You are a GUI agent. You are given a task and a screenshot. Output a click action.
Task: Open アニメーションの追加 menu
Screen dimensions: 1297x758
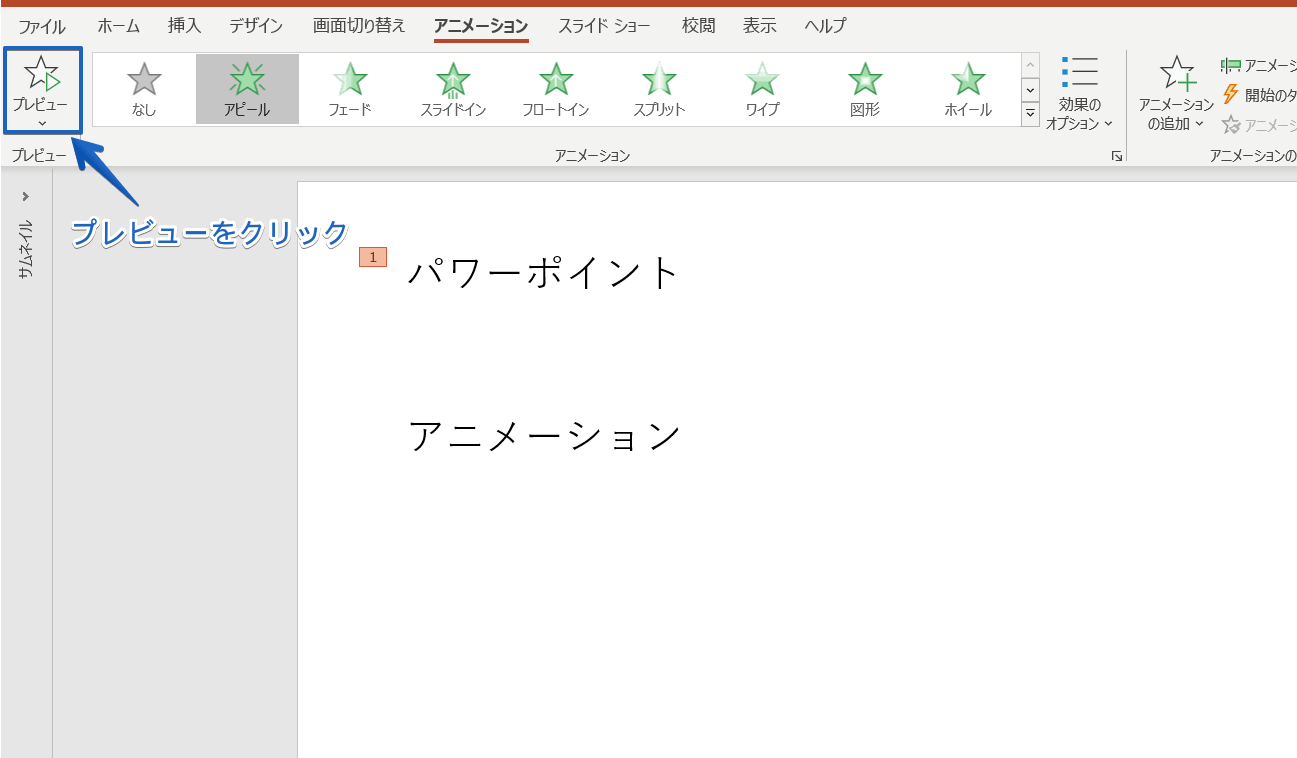click(1176, 93)
